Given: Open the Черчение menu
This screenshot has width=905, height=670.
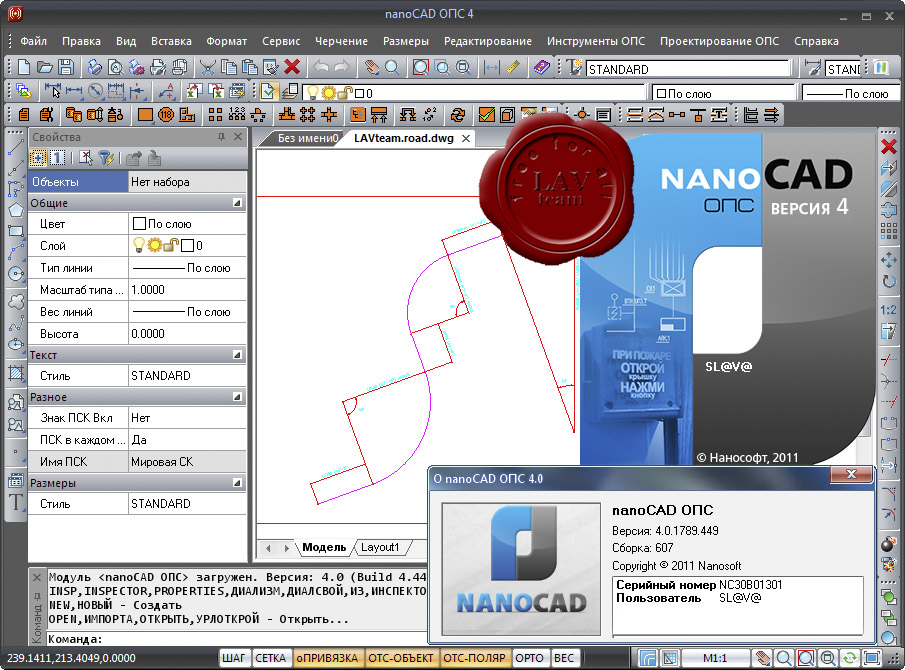Looking at the screenshot, I should [341, 41].
